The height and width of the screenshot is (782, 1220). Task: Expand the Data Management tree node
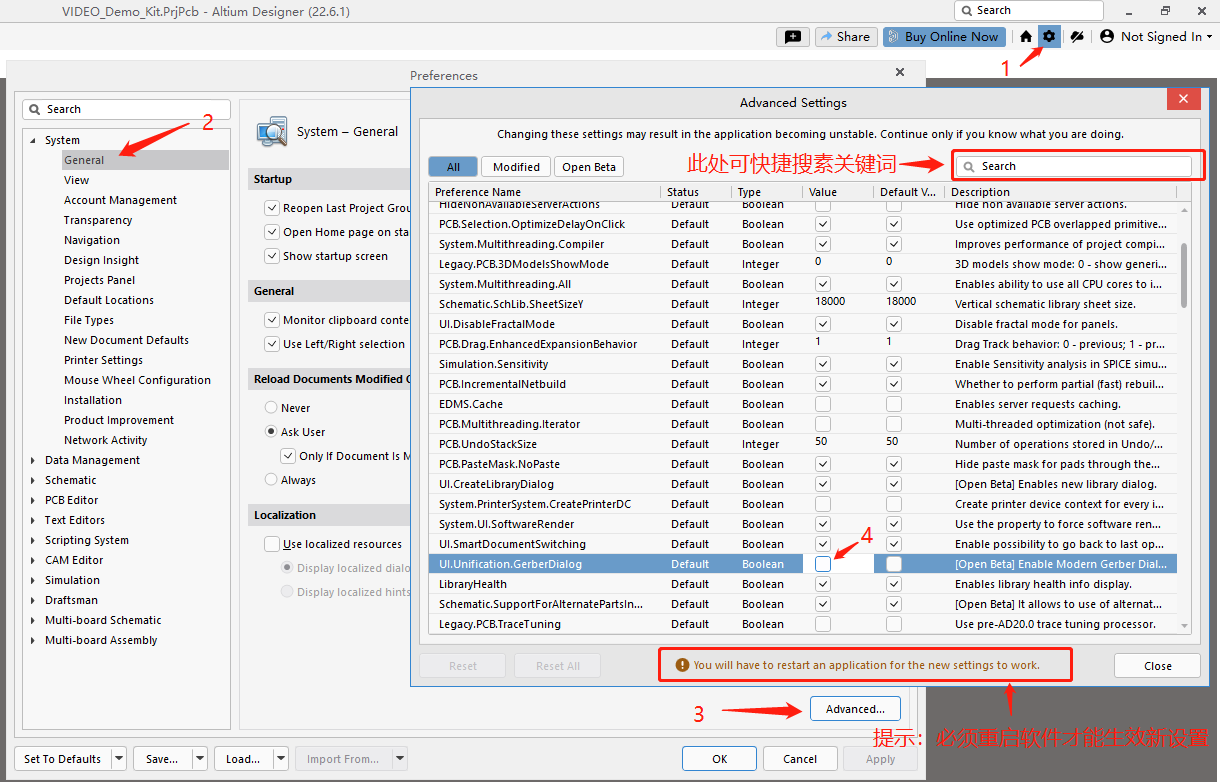33,460
